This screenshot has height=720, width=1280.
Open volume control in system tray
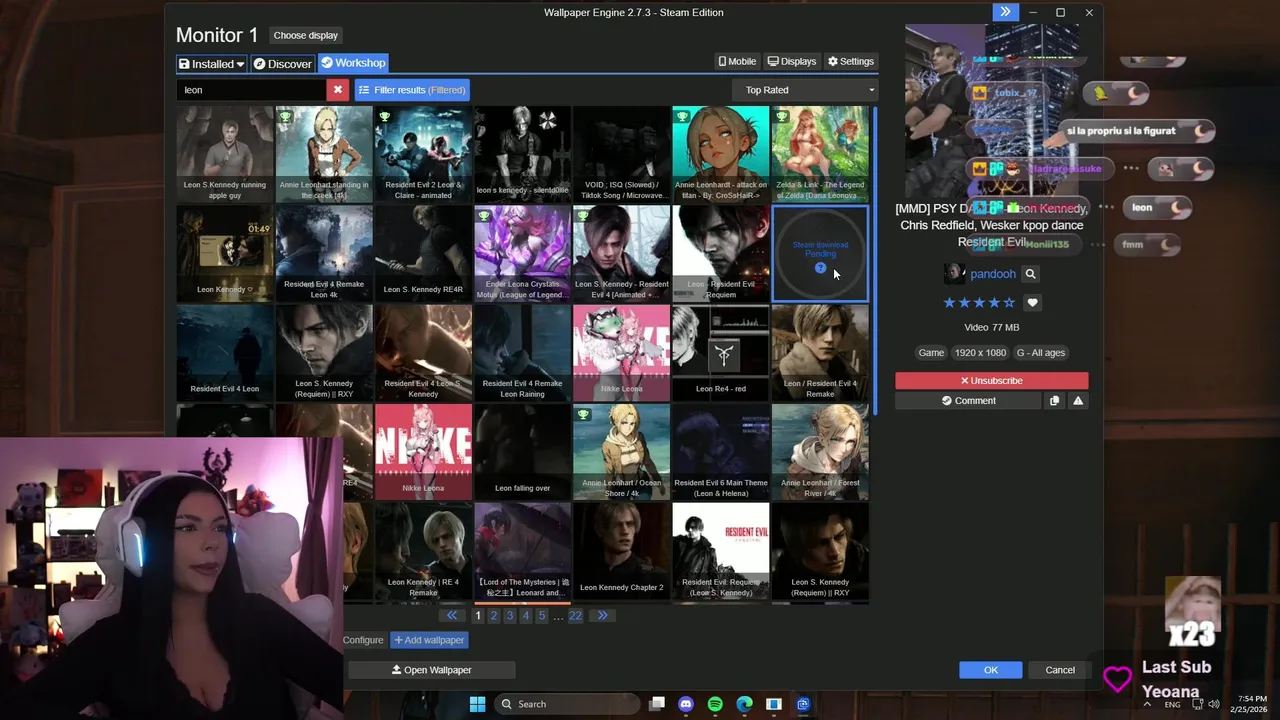pyautogui.click(x=1215, y=704)
